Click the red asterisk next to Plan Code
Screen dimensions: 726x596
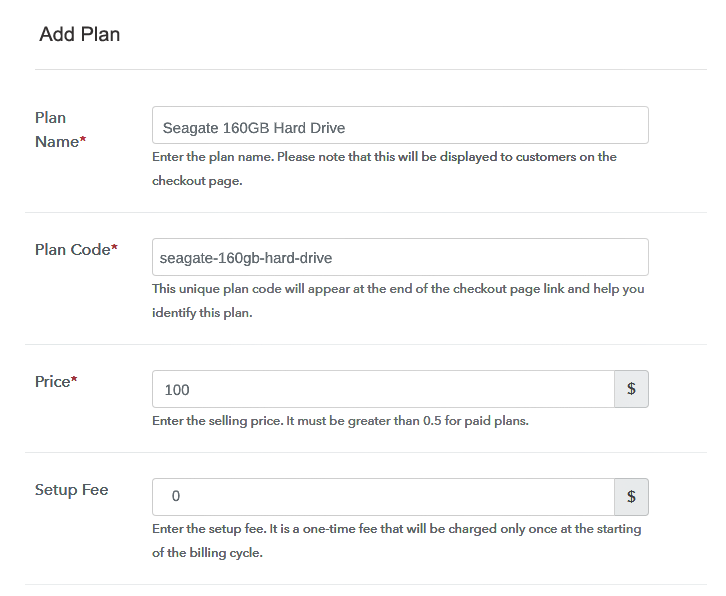tap(114, 249)
